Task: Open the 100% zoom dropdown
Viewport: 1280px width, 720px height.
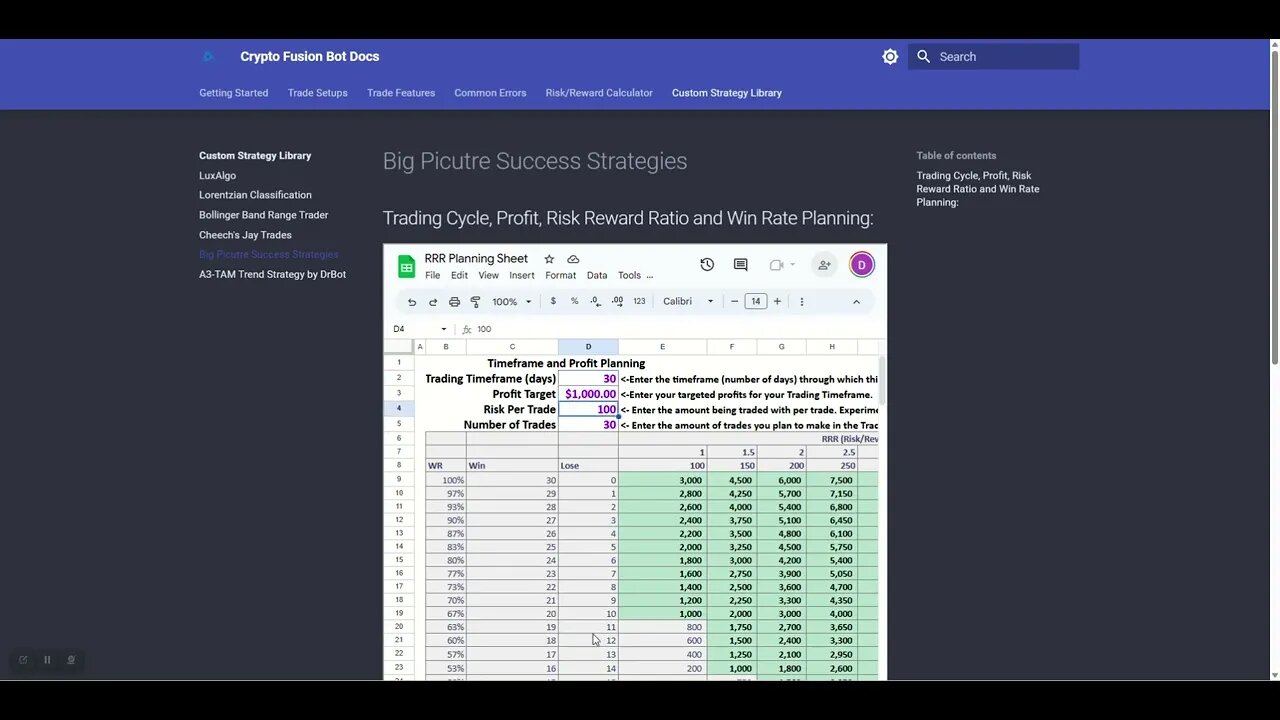Action: tap(512, 301)
